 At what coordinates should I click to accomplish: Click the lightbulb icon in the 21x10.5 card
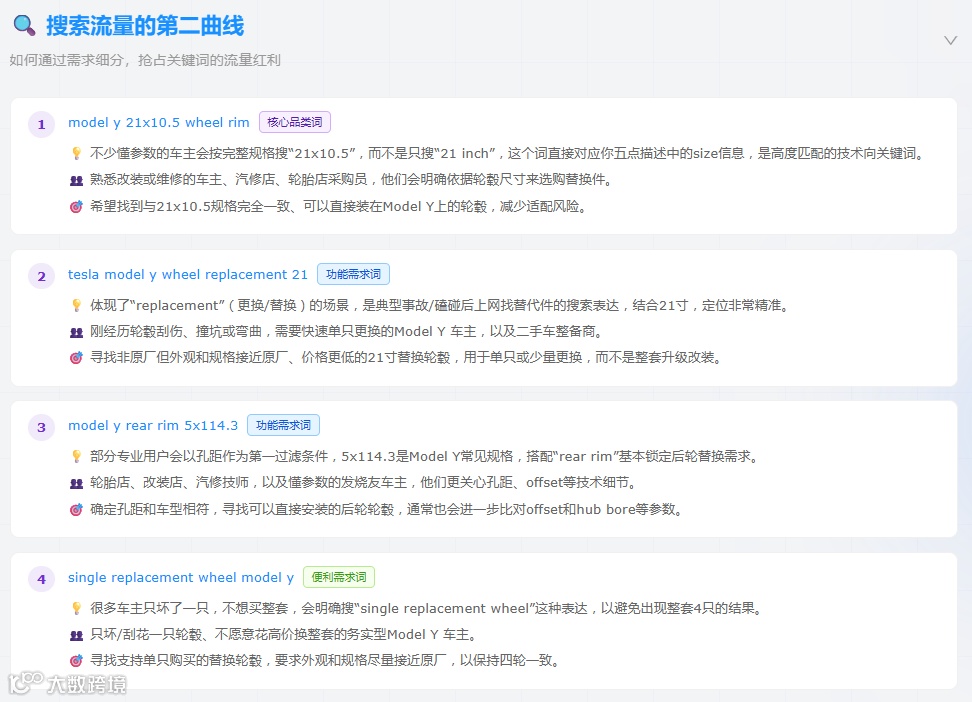click(76, 153)
